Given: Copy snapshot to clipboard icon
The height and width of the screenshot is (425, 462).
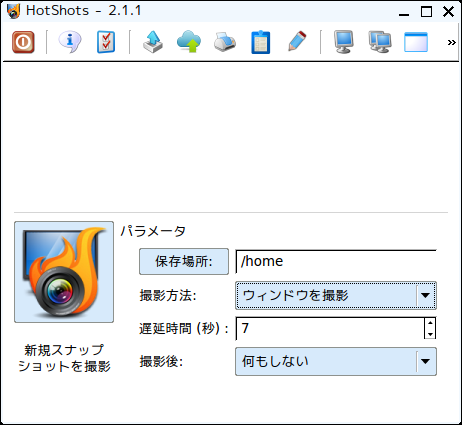Looking at the screenshot, I should (261, 42).
